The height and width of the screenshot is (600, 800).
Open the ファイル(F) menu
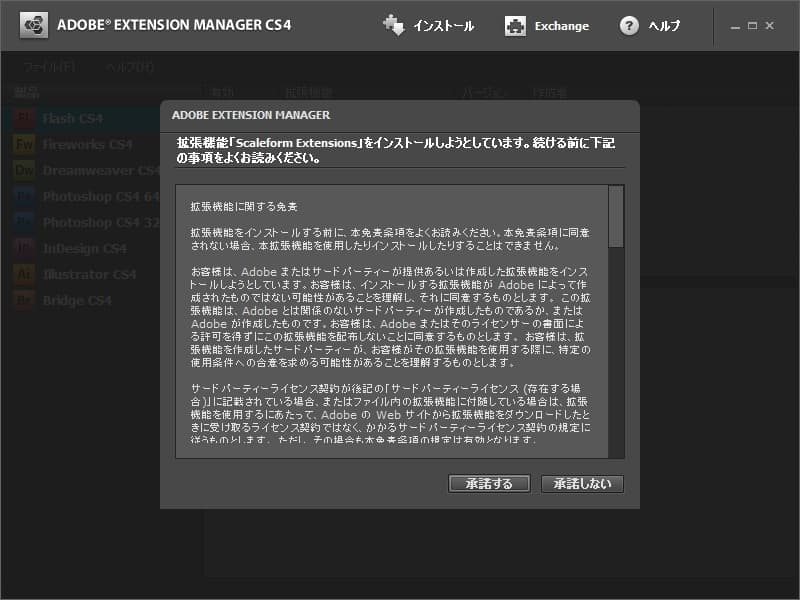pyautogui.click(x=50, y=67)
